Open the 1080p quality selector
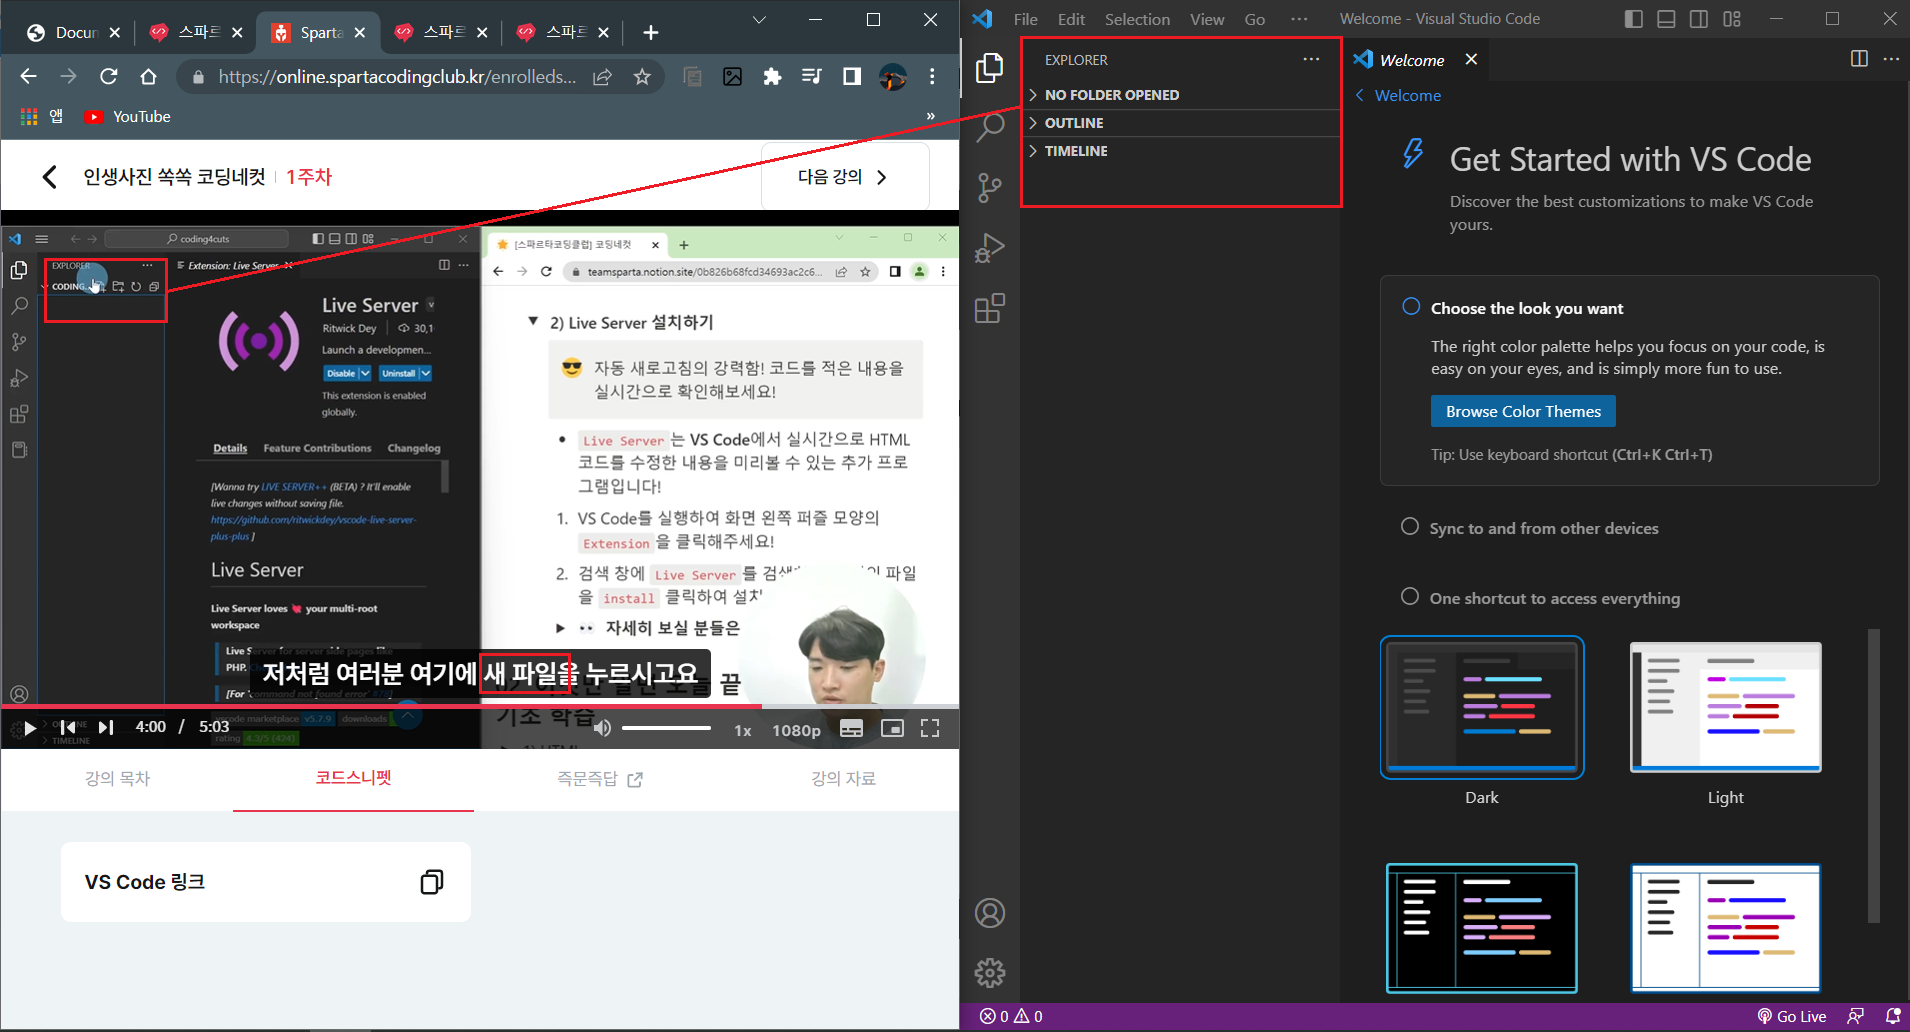The height and width of the screenshot is (1032, 1910). (796, 730)
